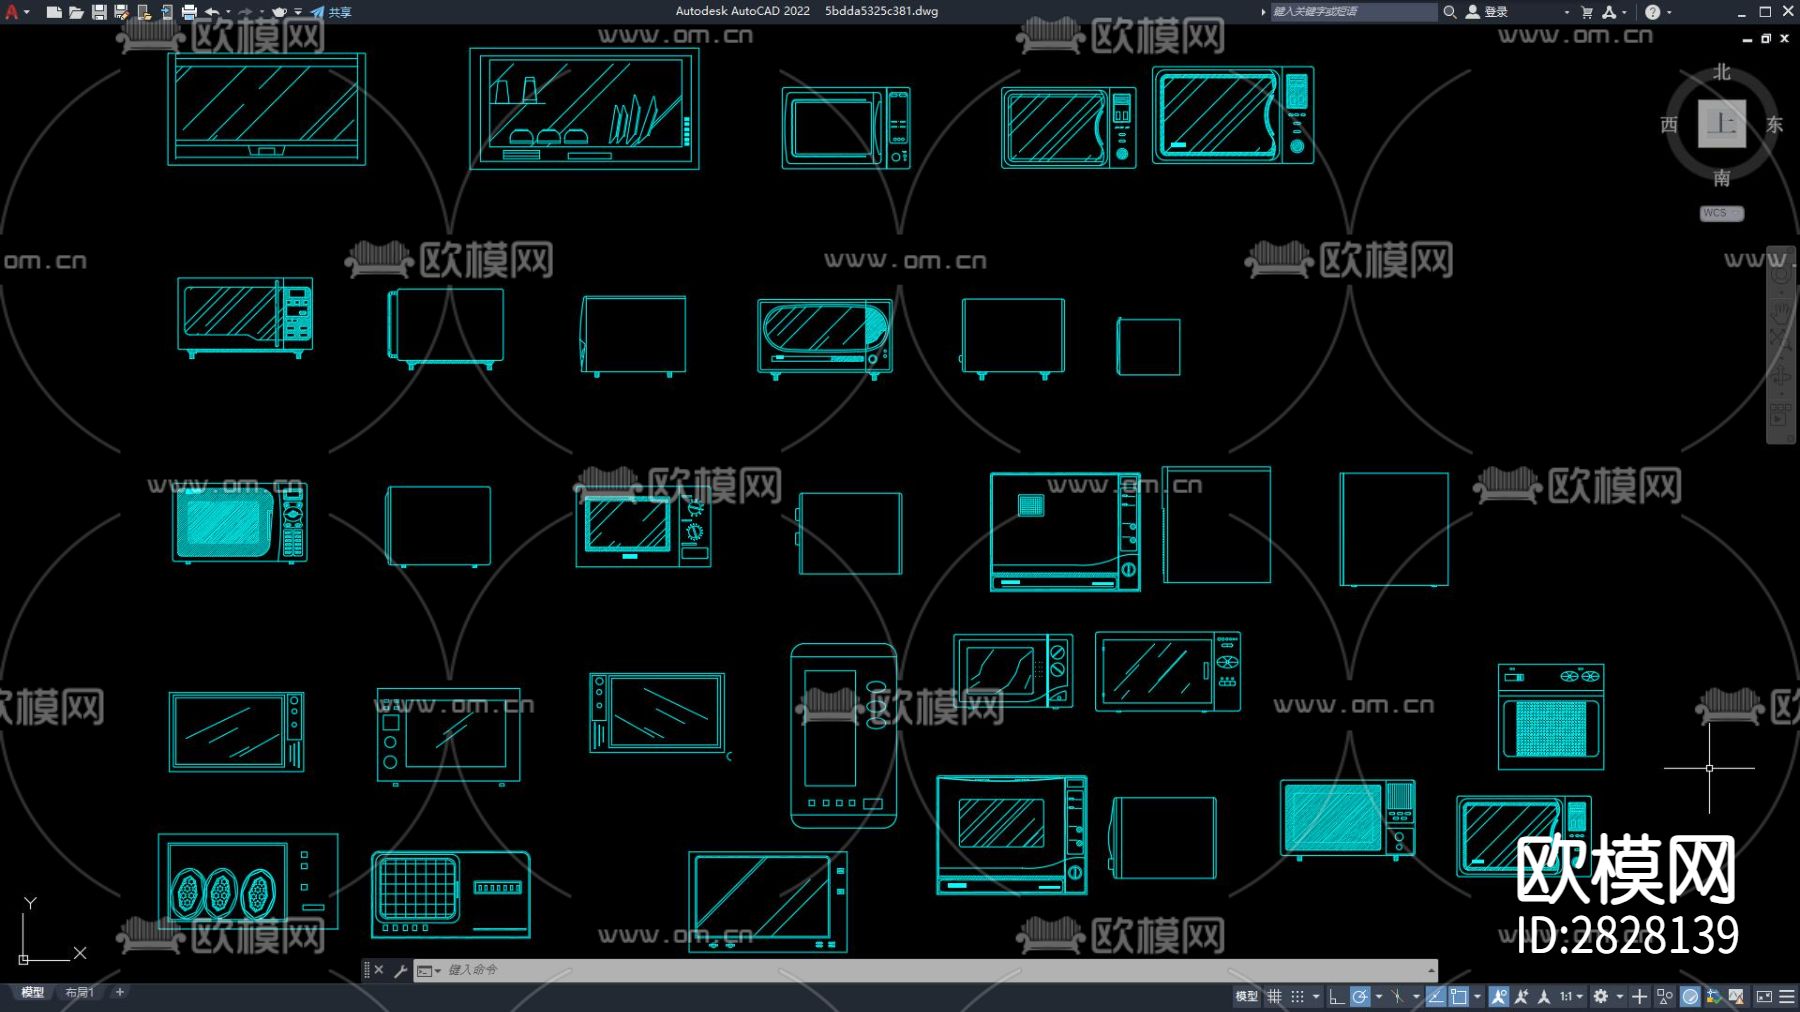
Task: Add a new layout with plus tab
Action: pos(120,993)
